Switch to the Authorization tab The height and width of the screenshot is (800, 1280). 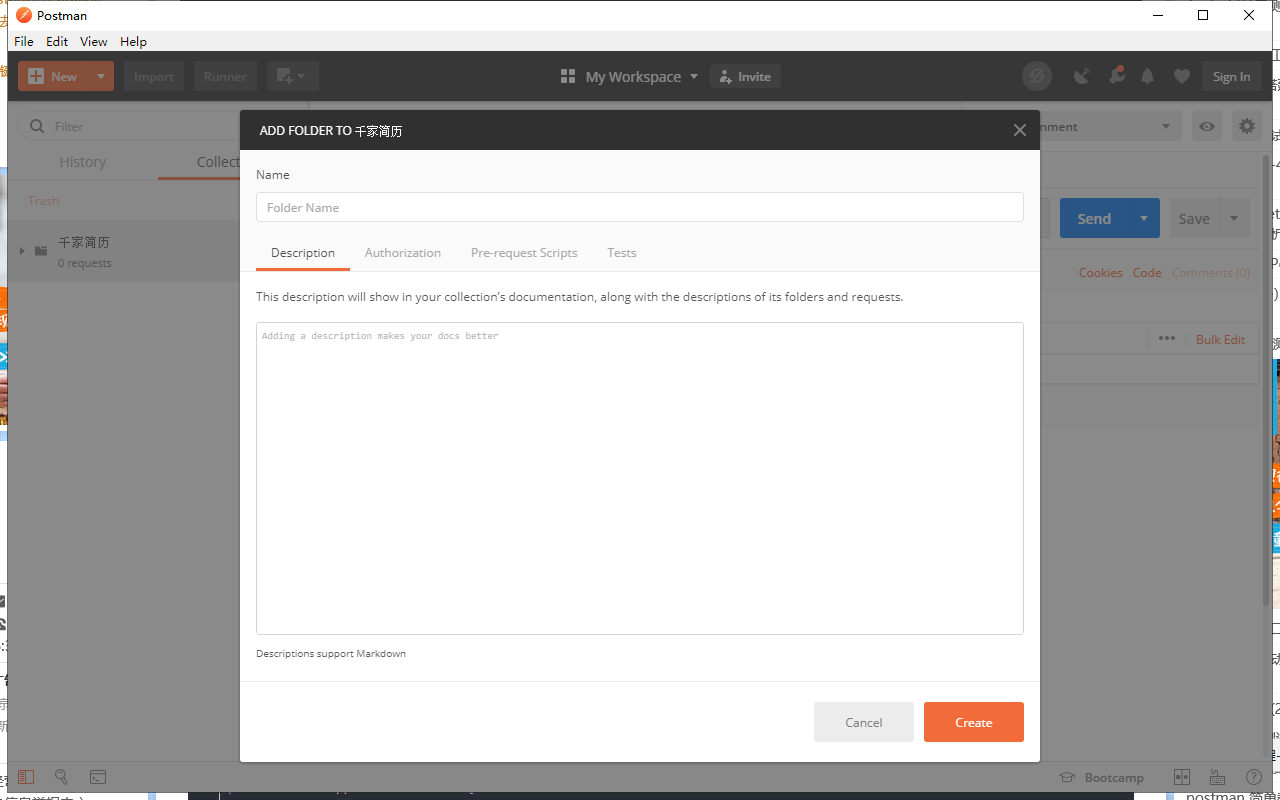[x=403, y=253]
